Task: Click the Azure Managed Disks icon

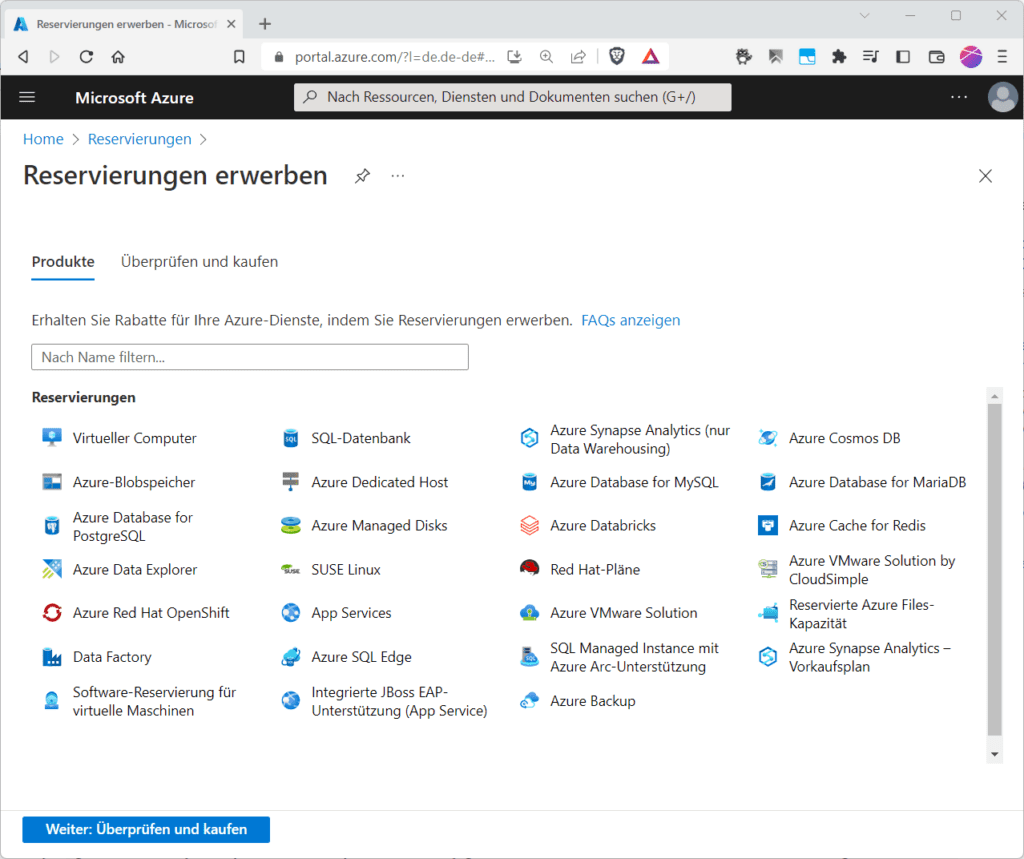Action: 291,525
